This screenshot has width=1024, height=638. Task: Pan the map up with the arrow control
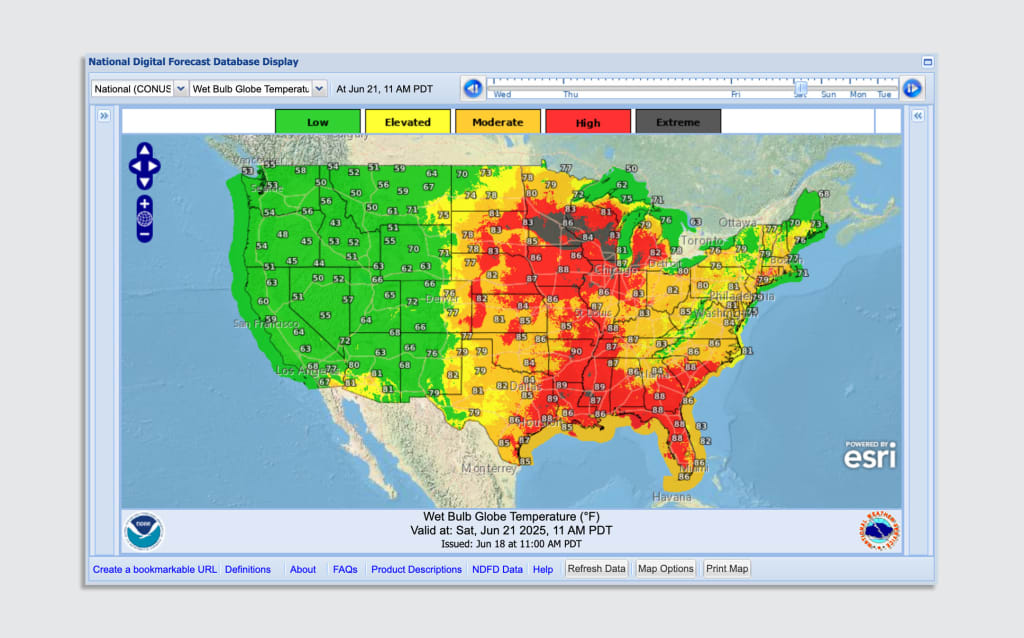pyautogui.click(x=144, y=150)
